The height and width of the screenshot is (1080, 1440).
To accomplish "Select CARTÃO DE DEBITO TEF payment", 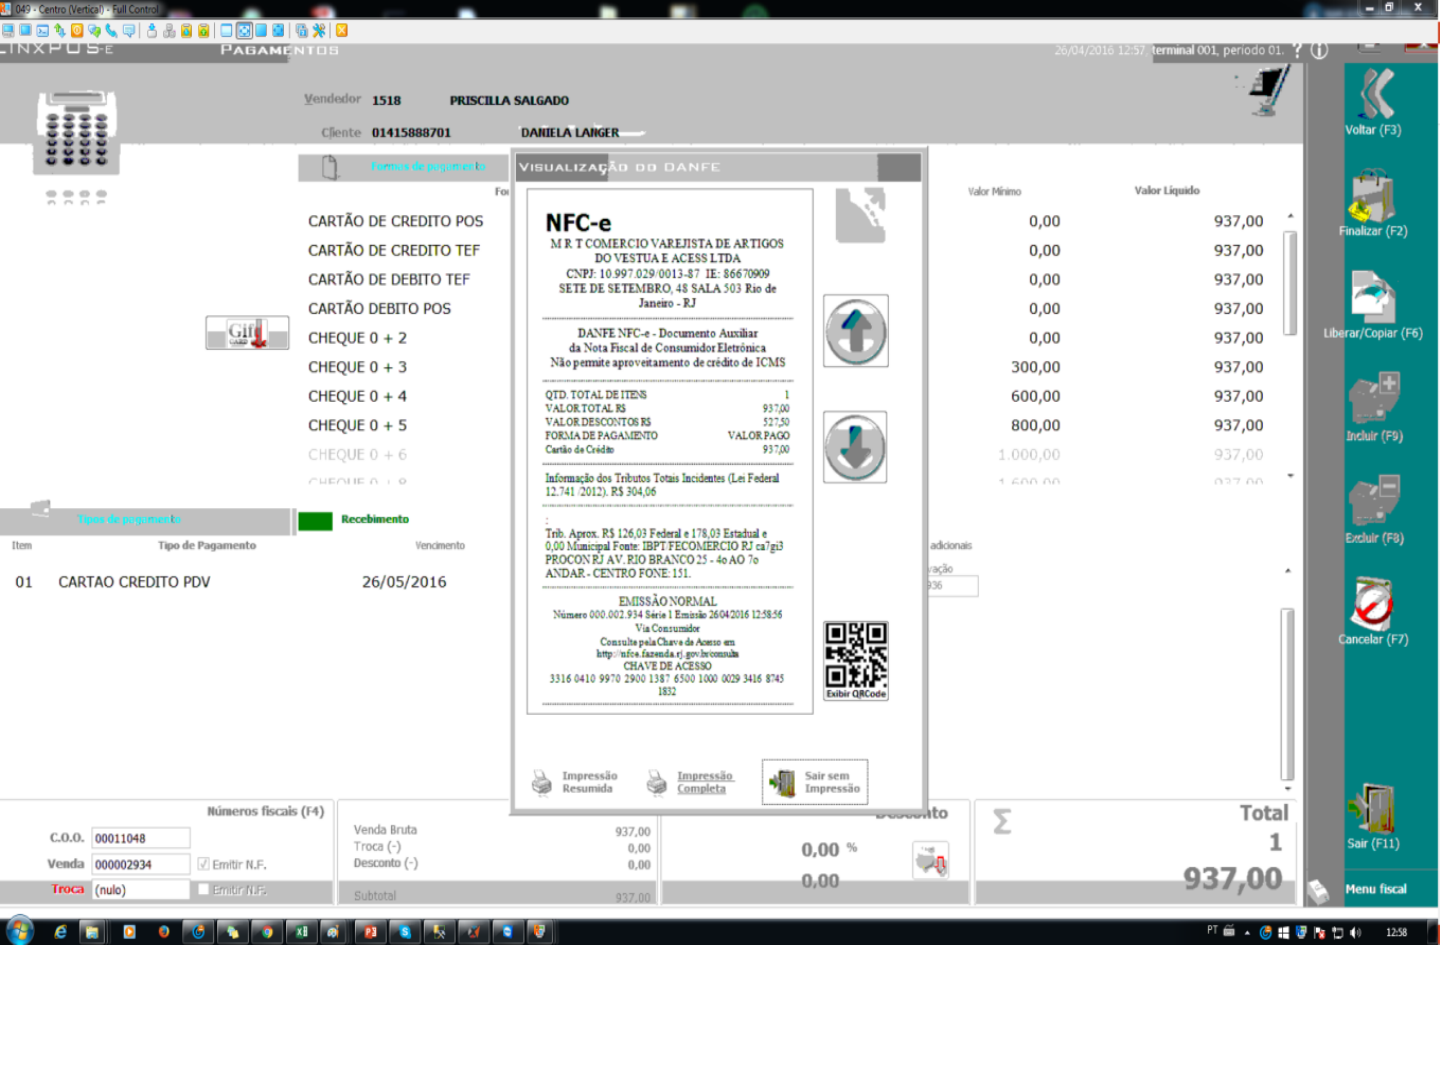I will pos(389,279).
